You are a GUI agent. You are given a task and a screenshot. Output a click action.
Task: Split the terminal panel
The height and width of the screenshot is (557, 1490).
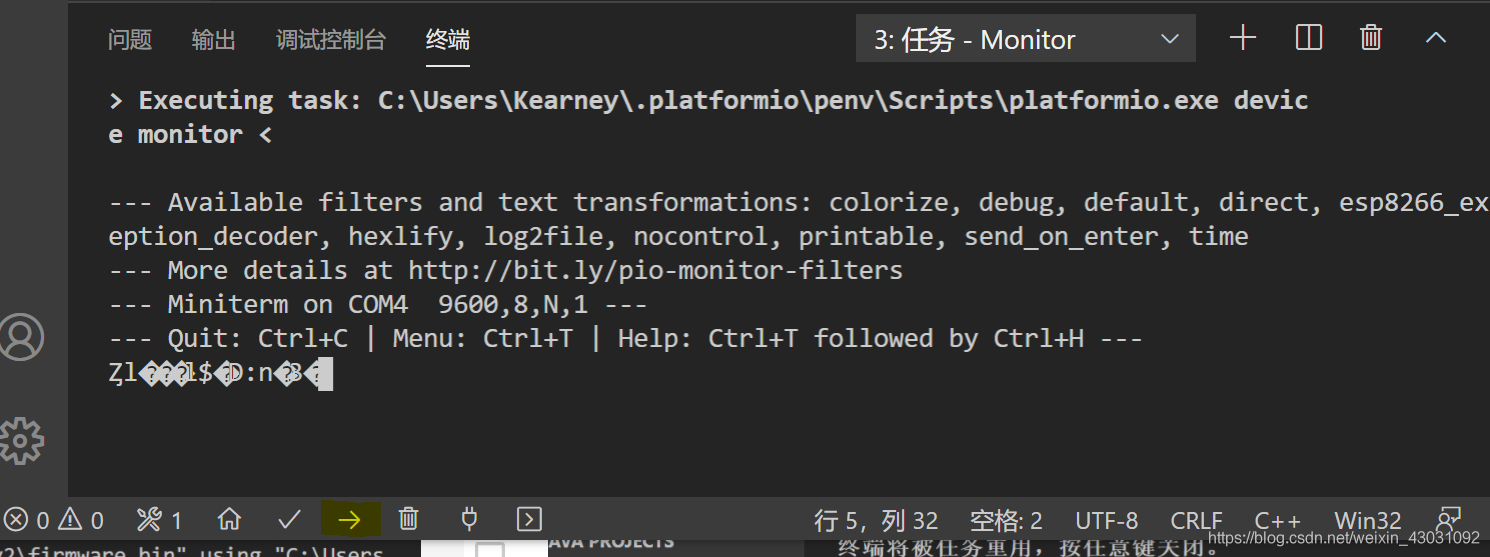1309,38
